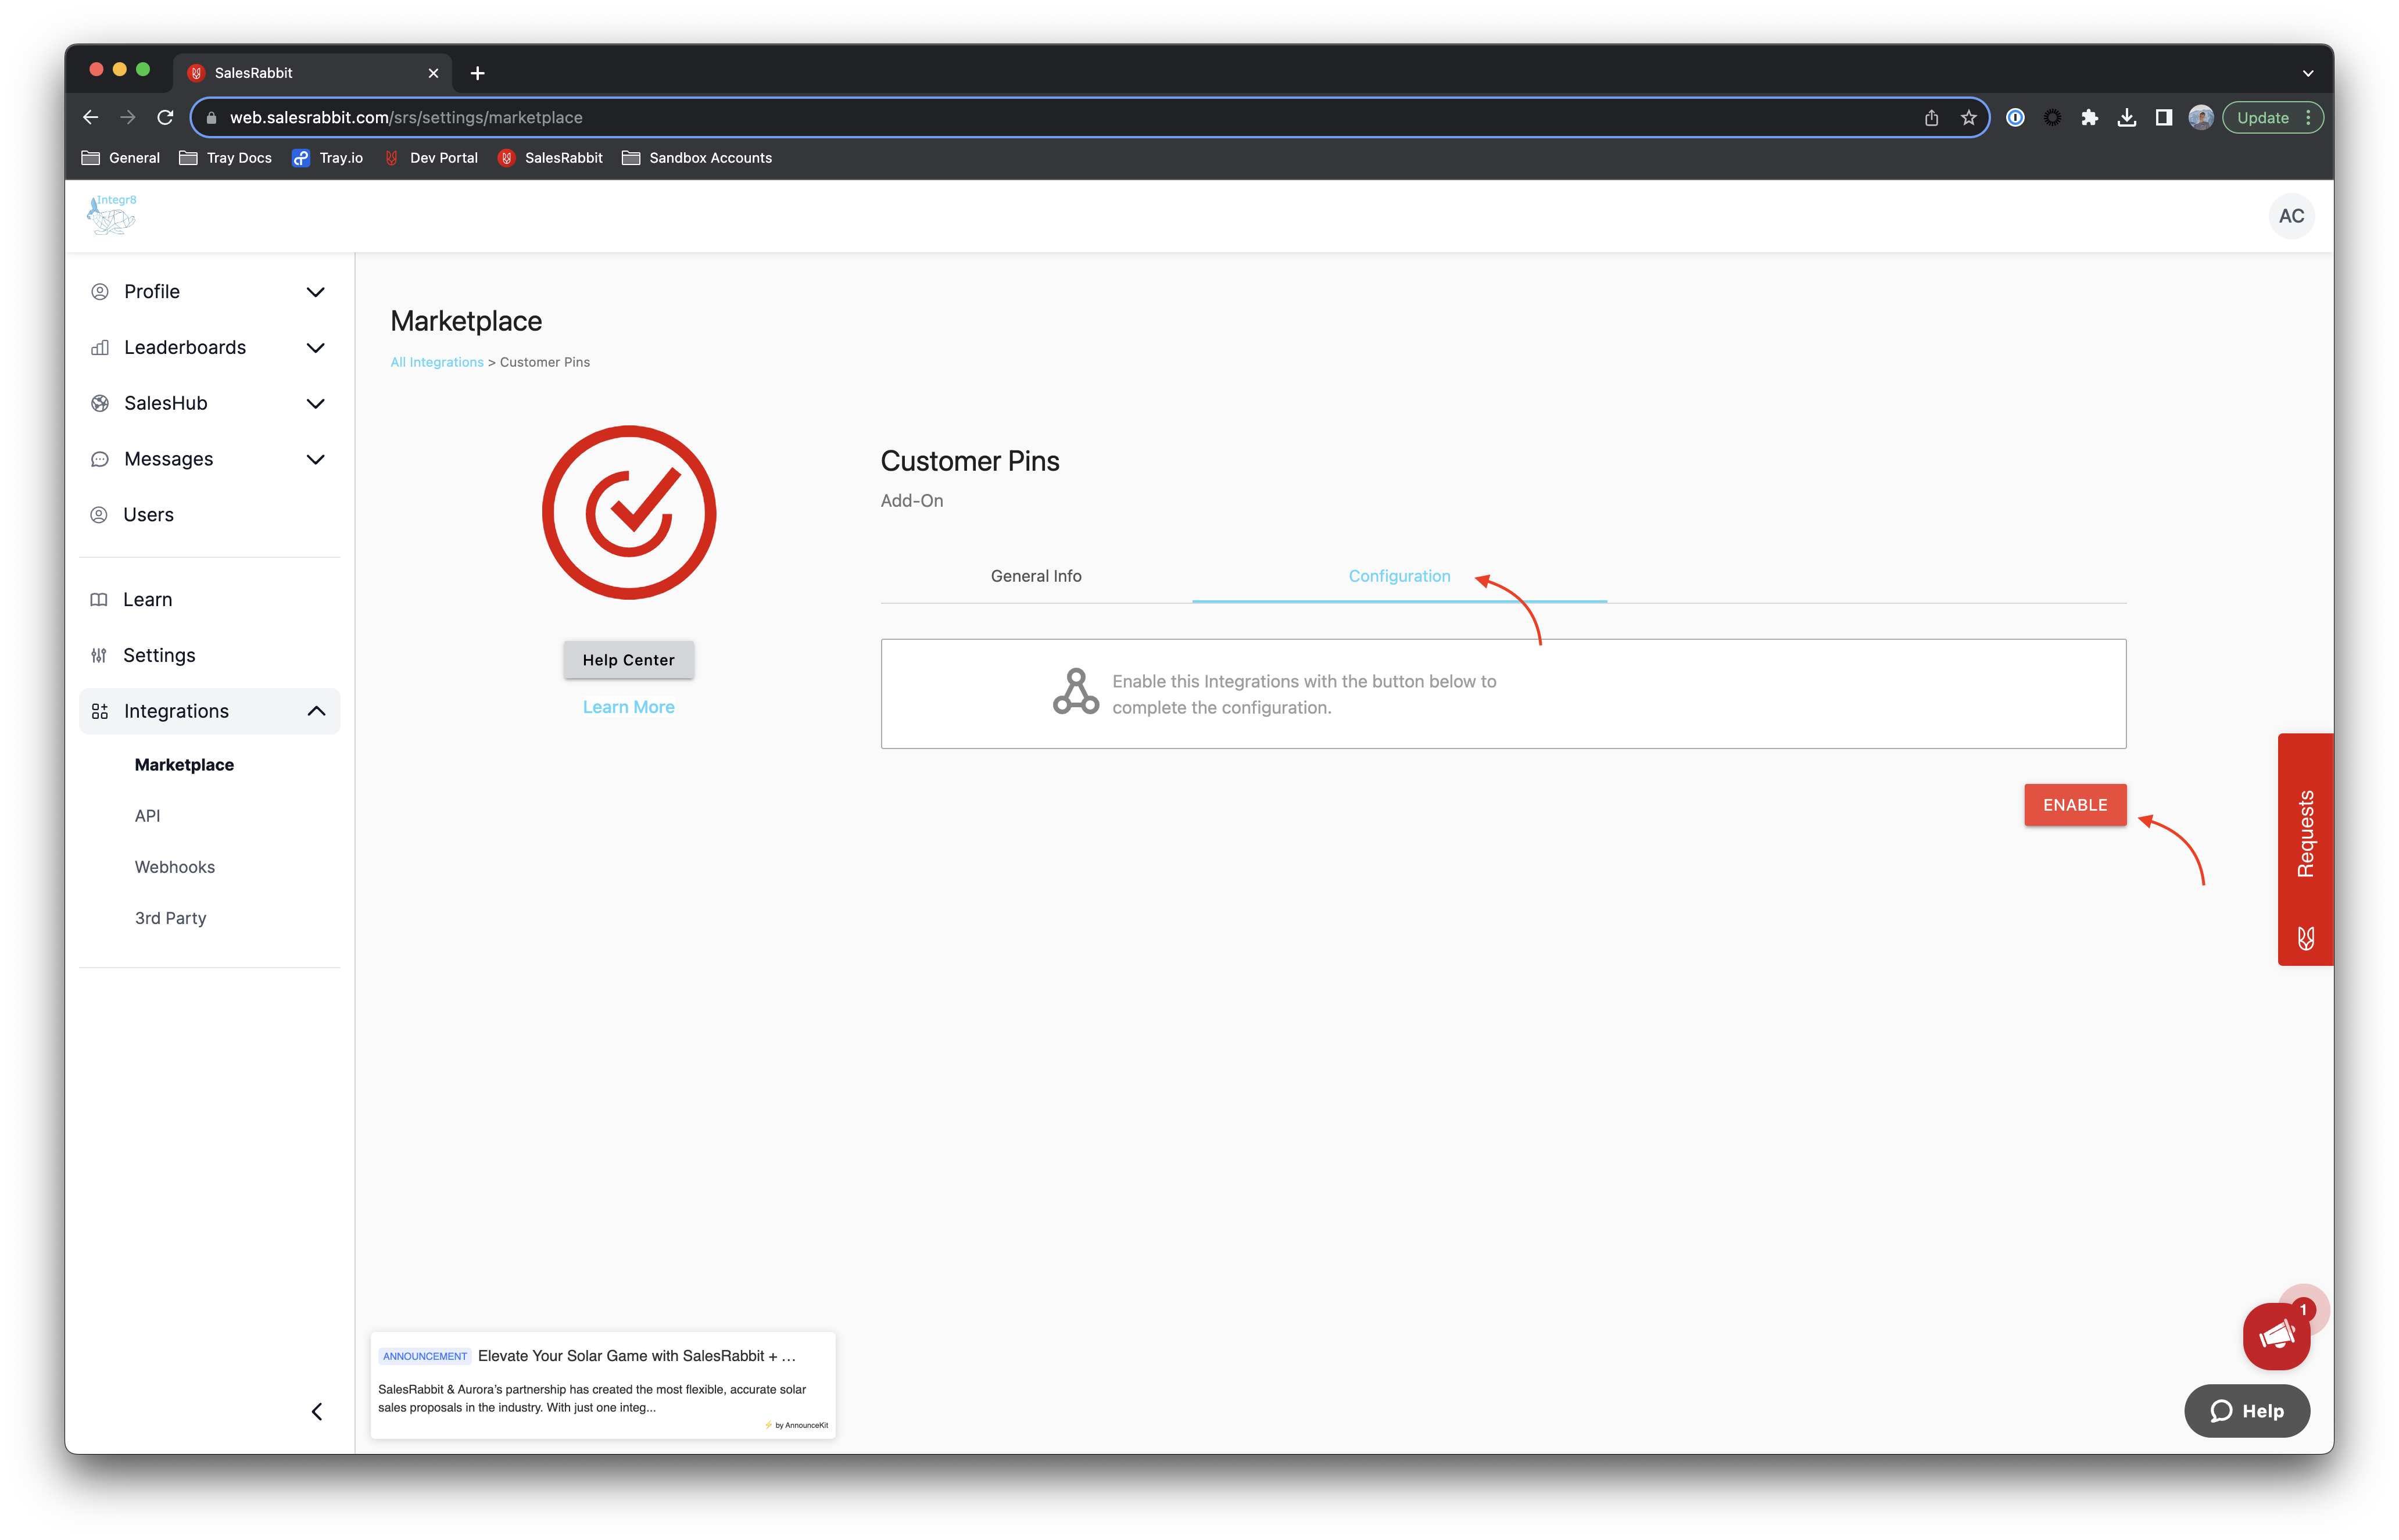2399x1540 pixels.
Task: Select Marketplace submenu item
Action: (x=184, y=765)
